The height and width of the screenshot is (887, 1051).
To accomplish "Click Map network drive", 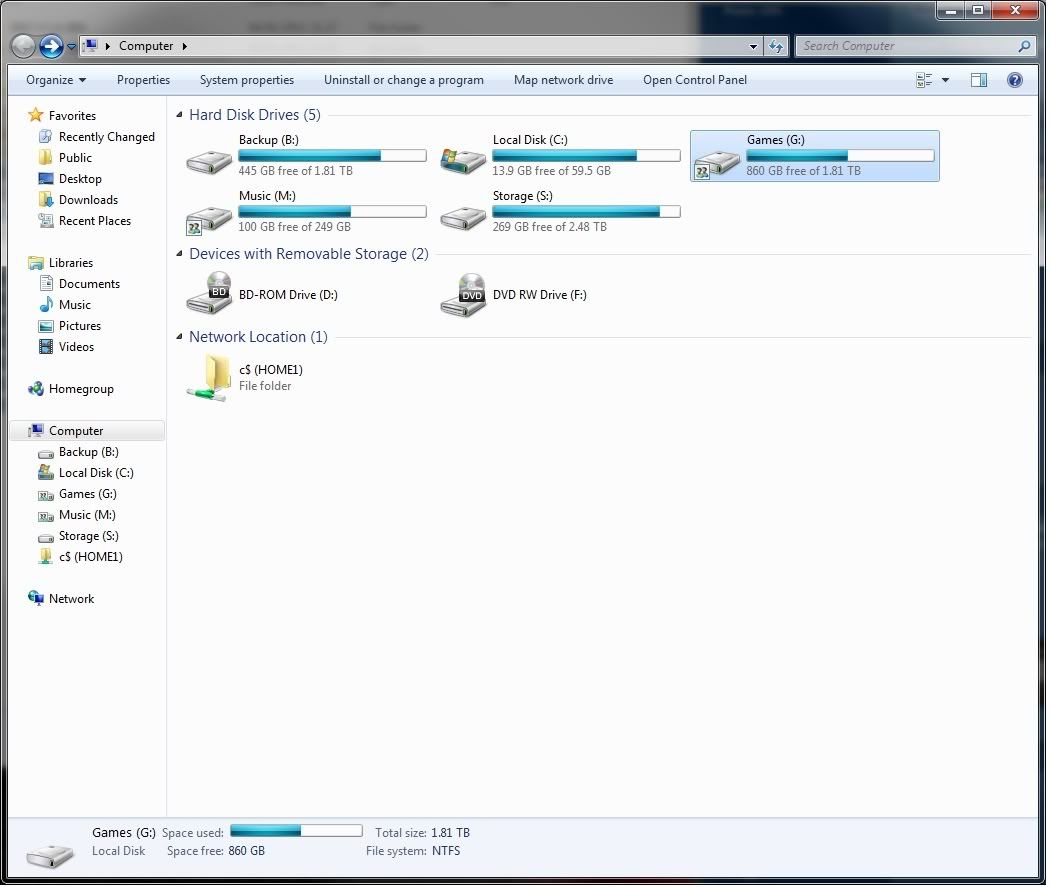I will pos(563,80).
